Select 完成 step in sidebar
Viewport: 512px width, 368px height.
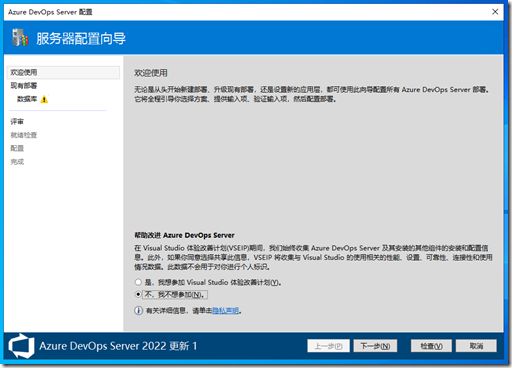17,162
